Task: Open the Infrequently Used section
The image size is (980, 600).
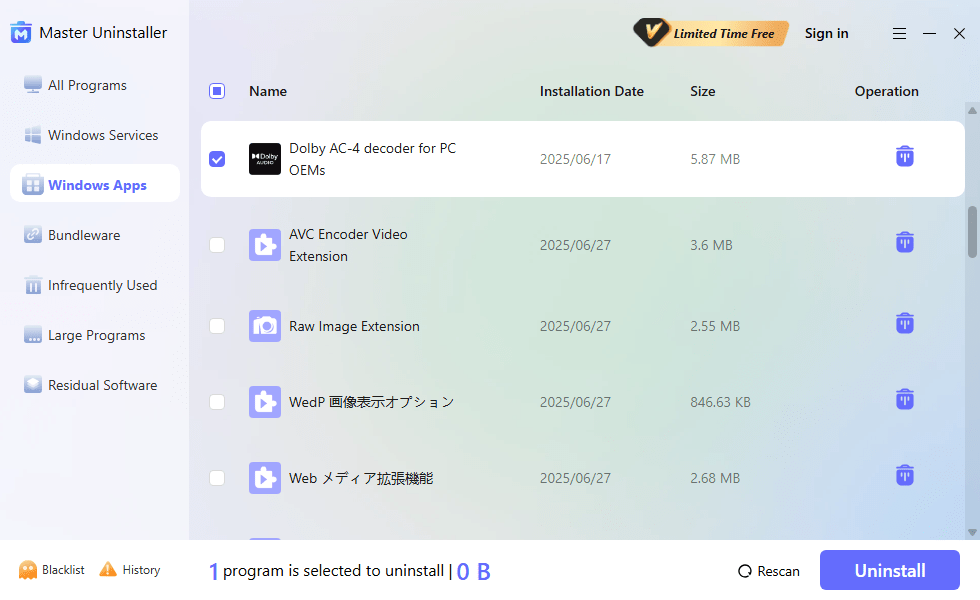Action: click(90, 285)
